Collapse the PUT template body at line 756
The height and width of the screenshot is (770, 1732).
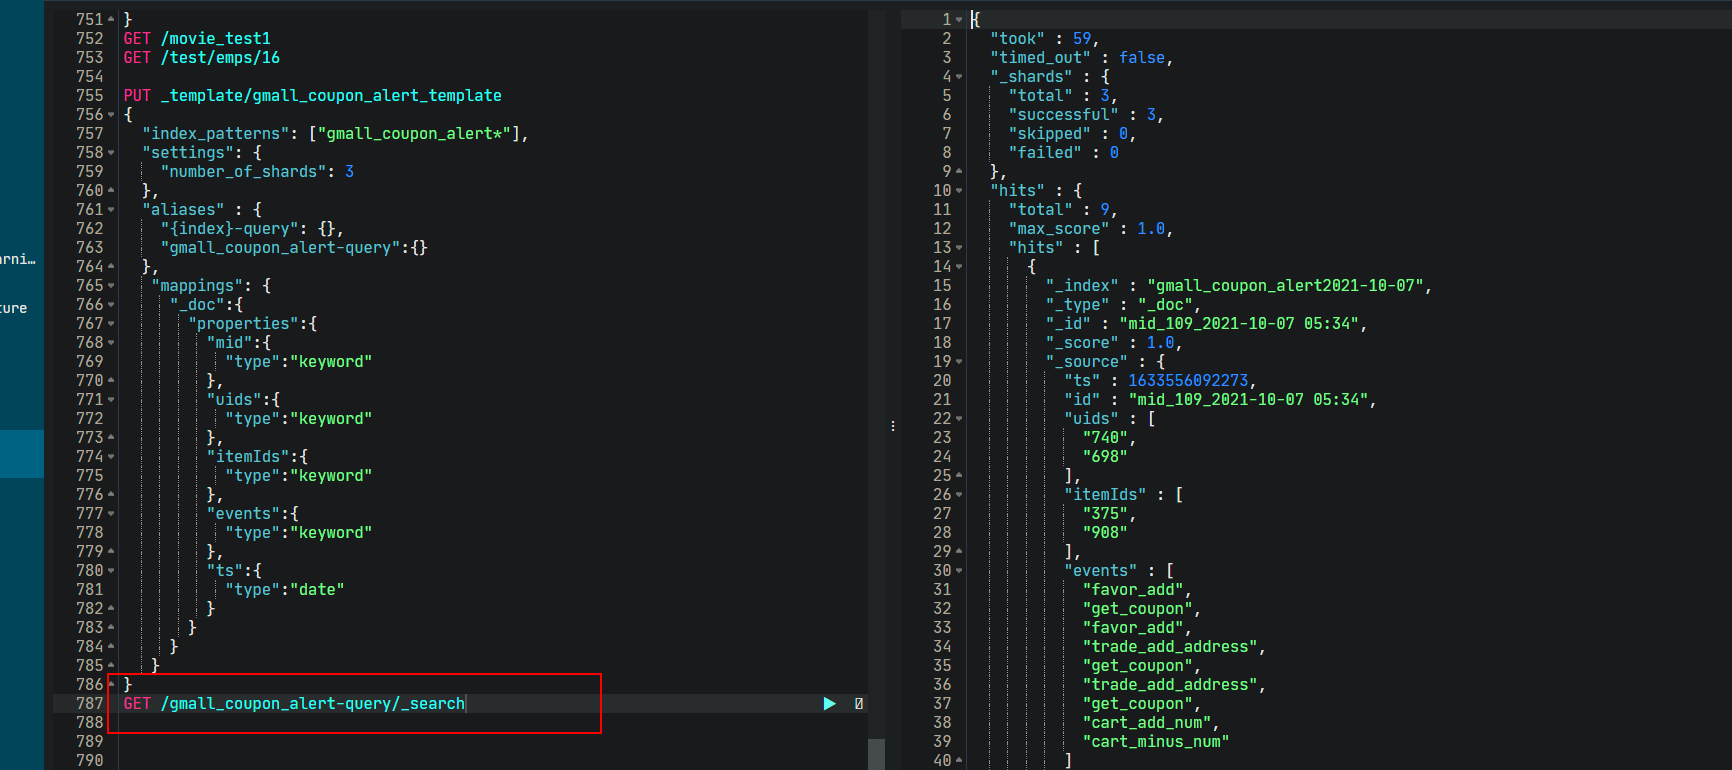[111, 115]
